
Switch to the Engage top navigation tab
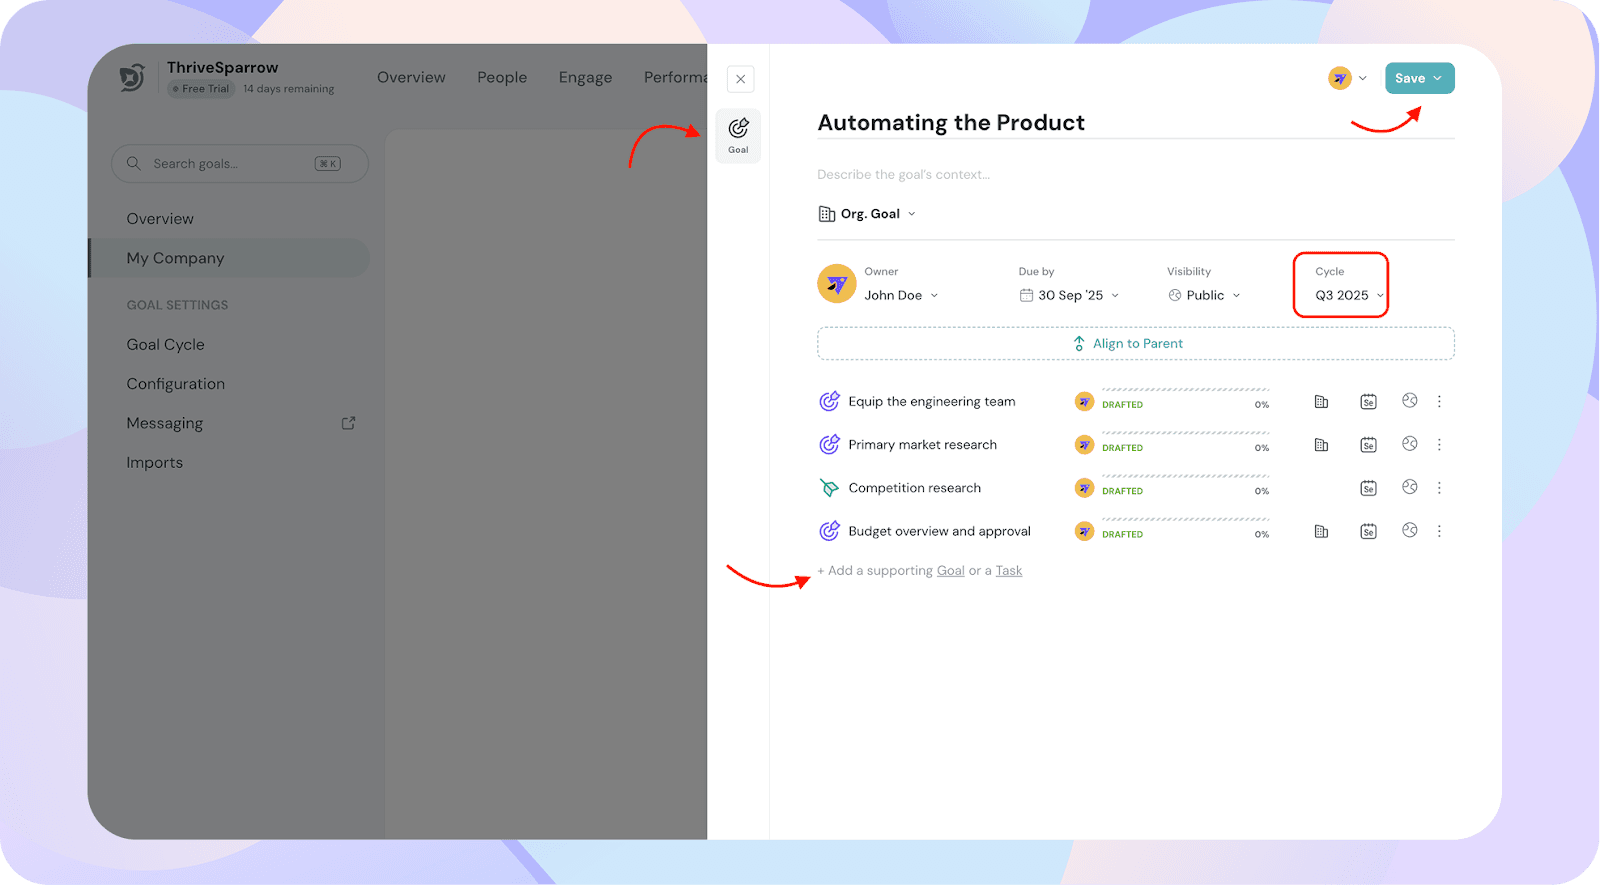(x=585, y=77)
